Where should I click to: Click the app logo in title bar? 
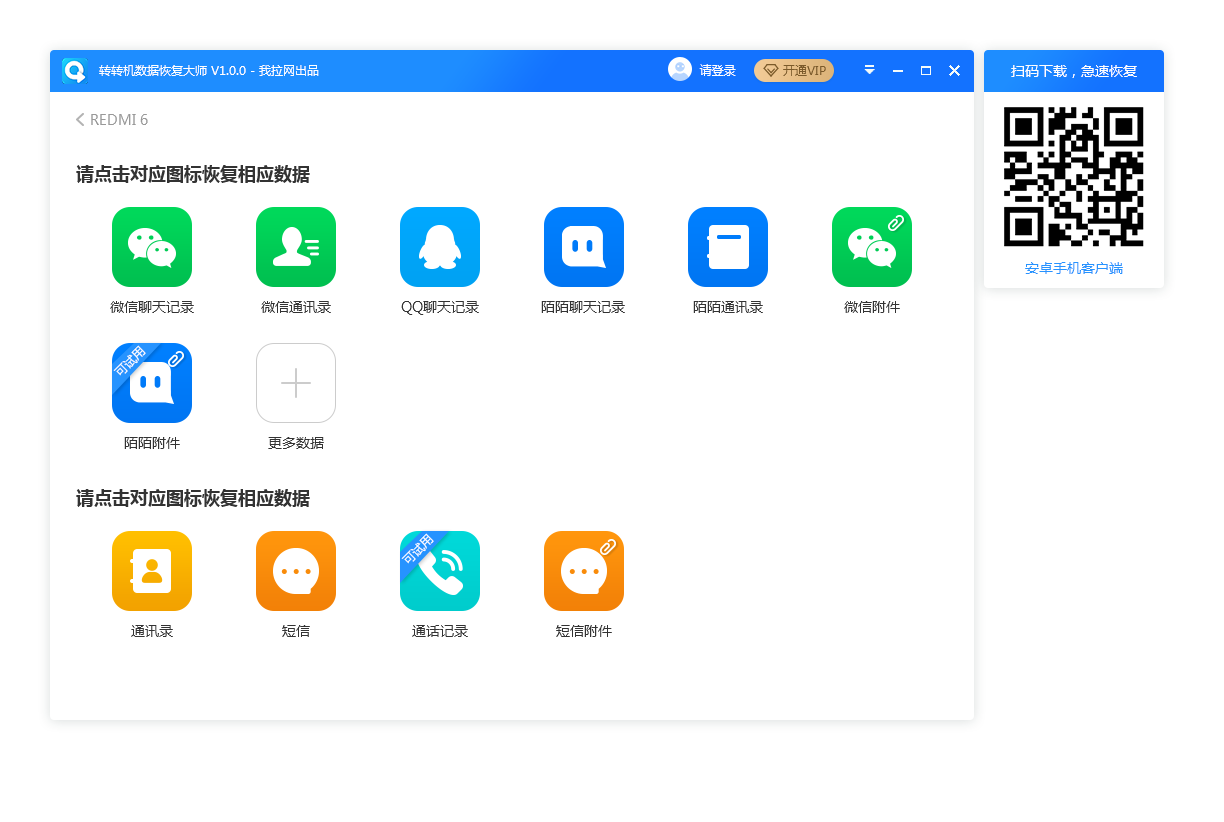75,70
